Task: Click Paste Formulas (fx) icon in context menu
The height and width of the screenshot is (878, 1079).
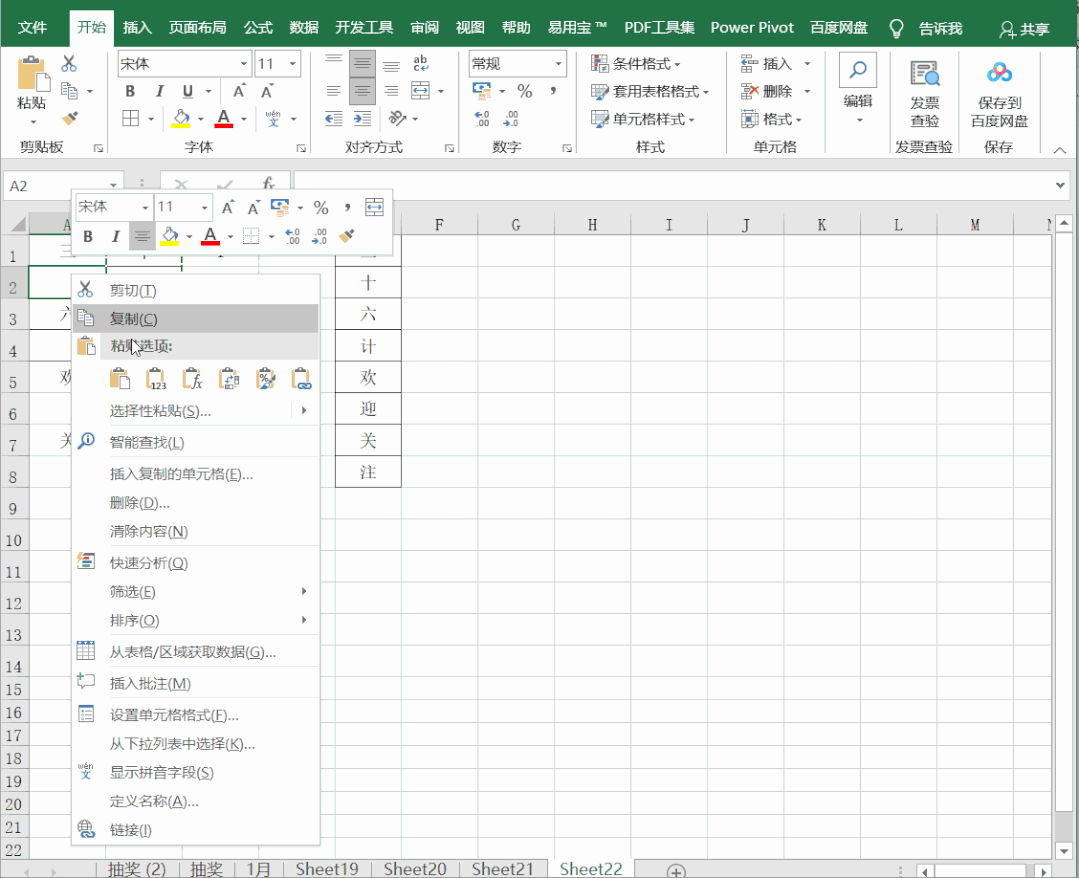Action: tap(193, 378)
